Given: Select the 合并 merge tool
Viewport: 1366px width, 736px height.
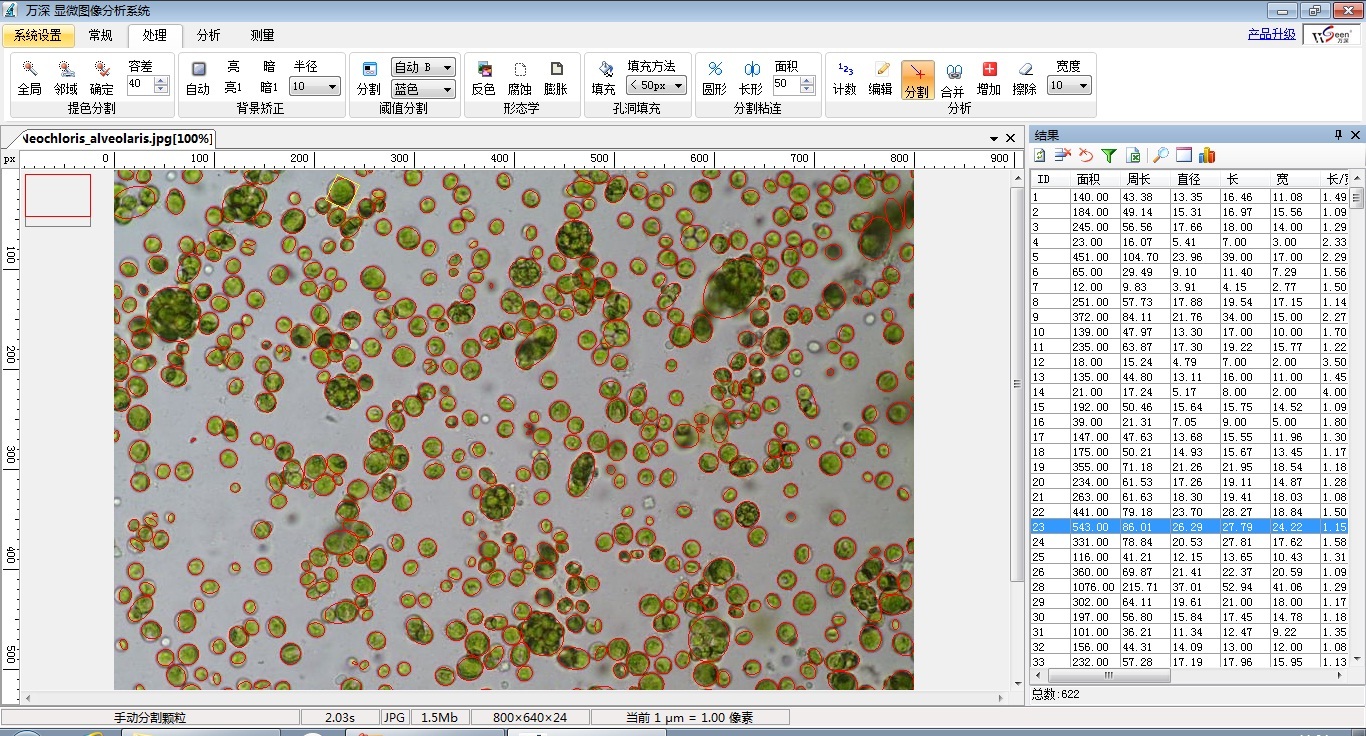Looking at the screenshot, I should [953, 80].
